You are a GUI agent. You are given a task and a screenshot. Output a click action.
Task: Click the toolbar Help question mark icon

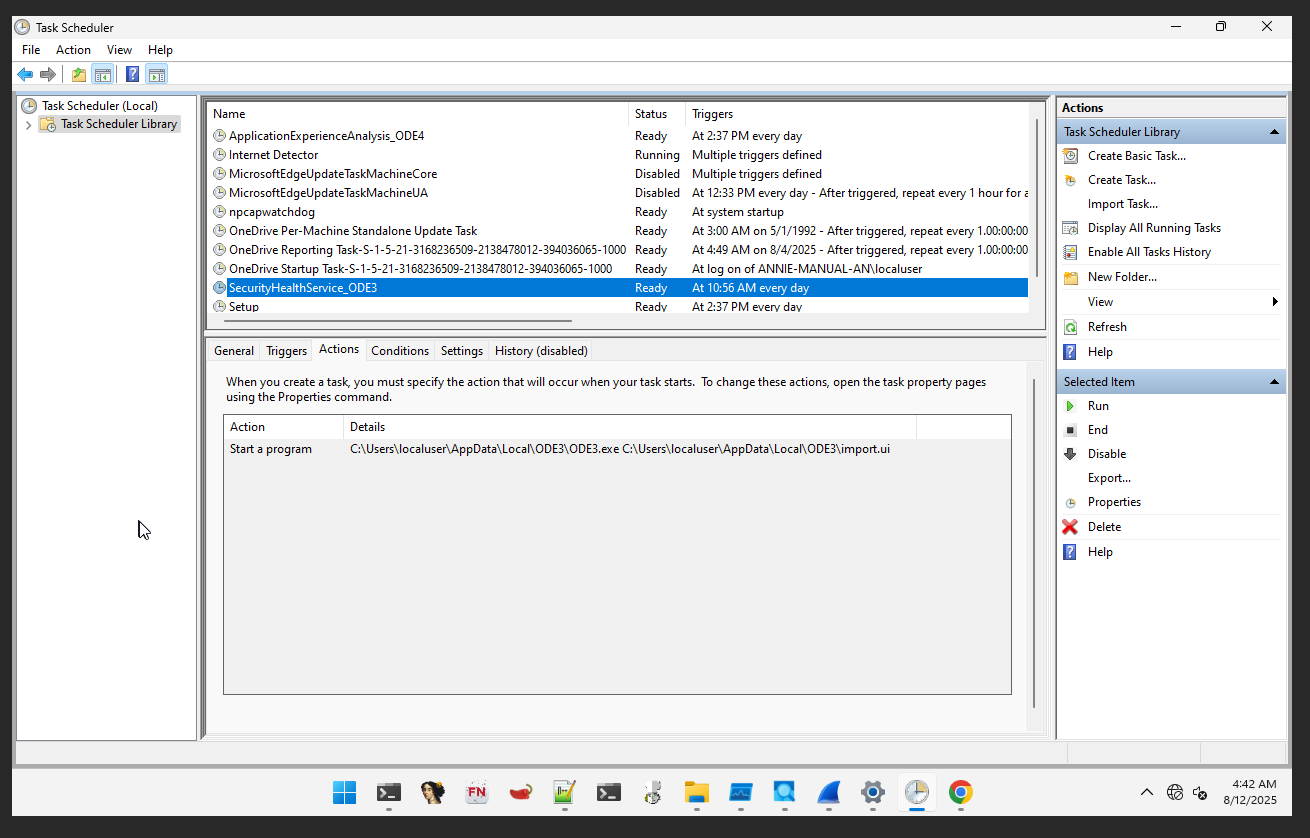[132, 74]
